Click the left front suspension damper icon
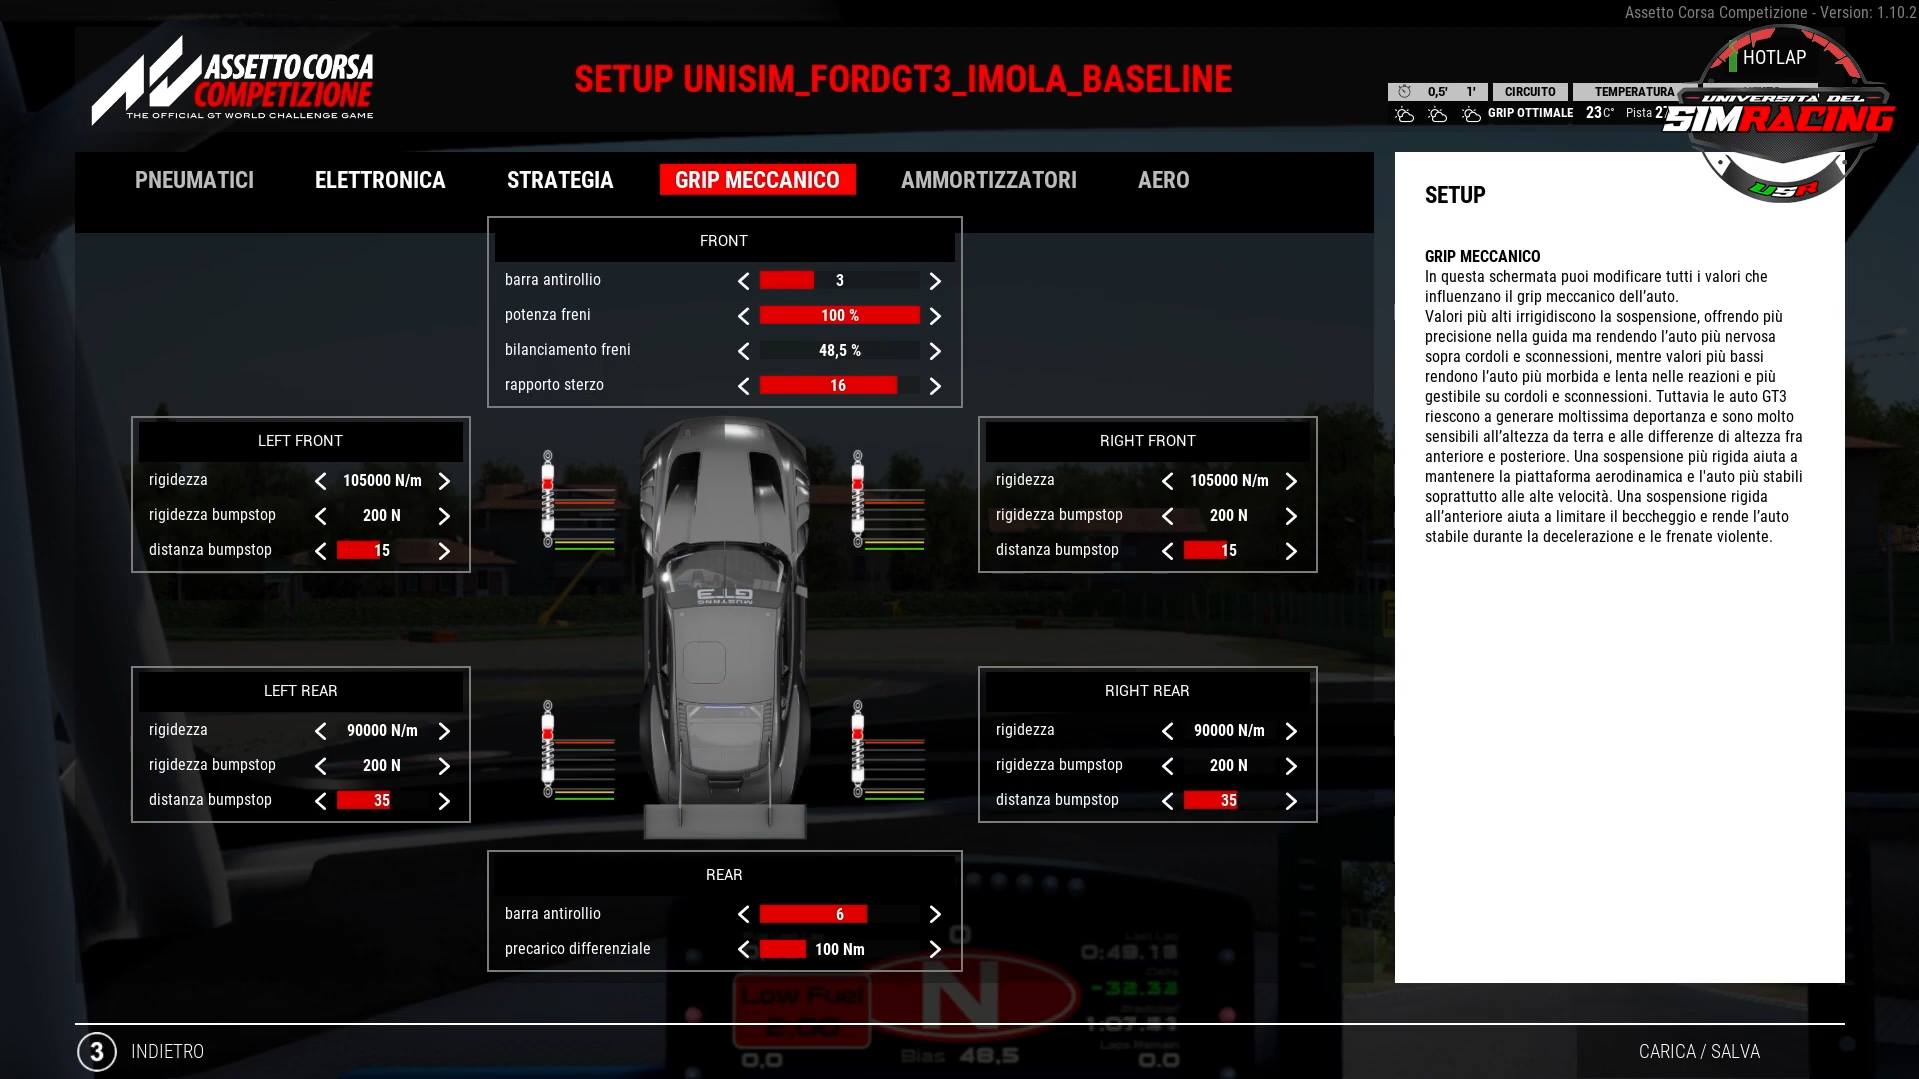1919x1079 pixels. coord(548,499)
